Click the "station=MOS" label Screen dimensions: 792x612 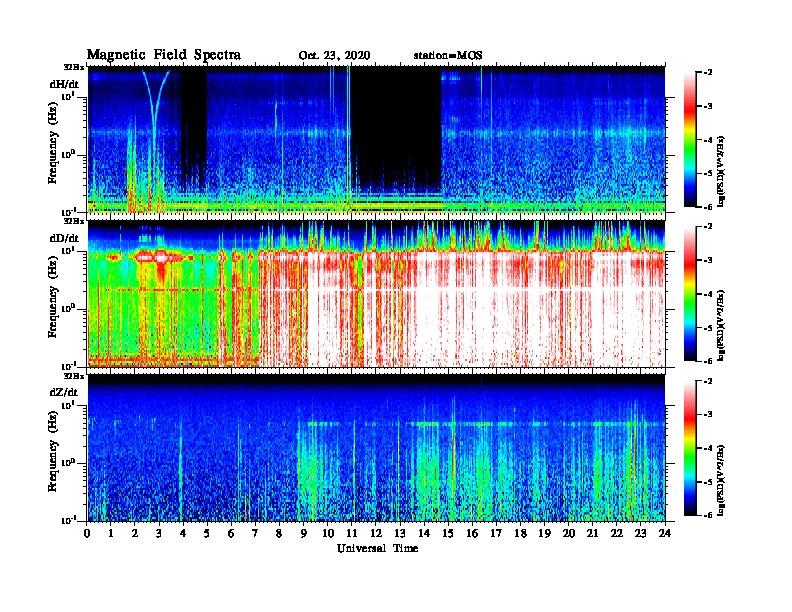pos(448,56)
